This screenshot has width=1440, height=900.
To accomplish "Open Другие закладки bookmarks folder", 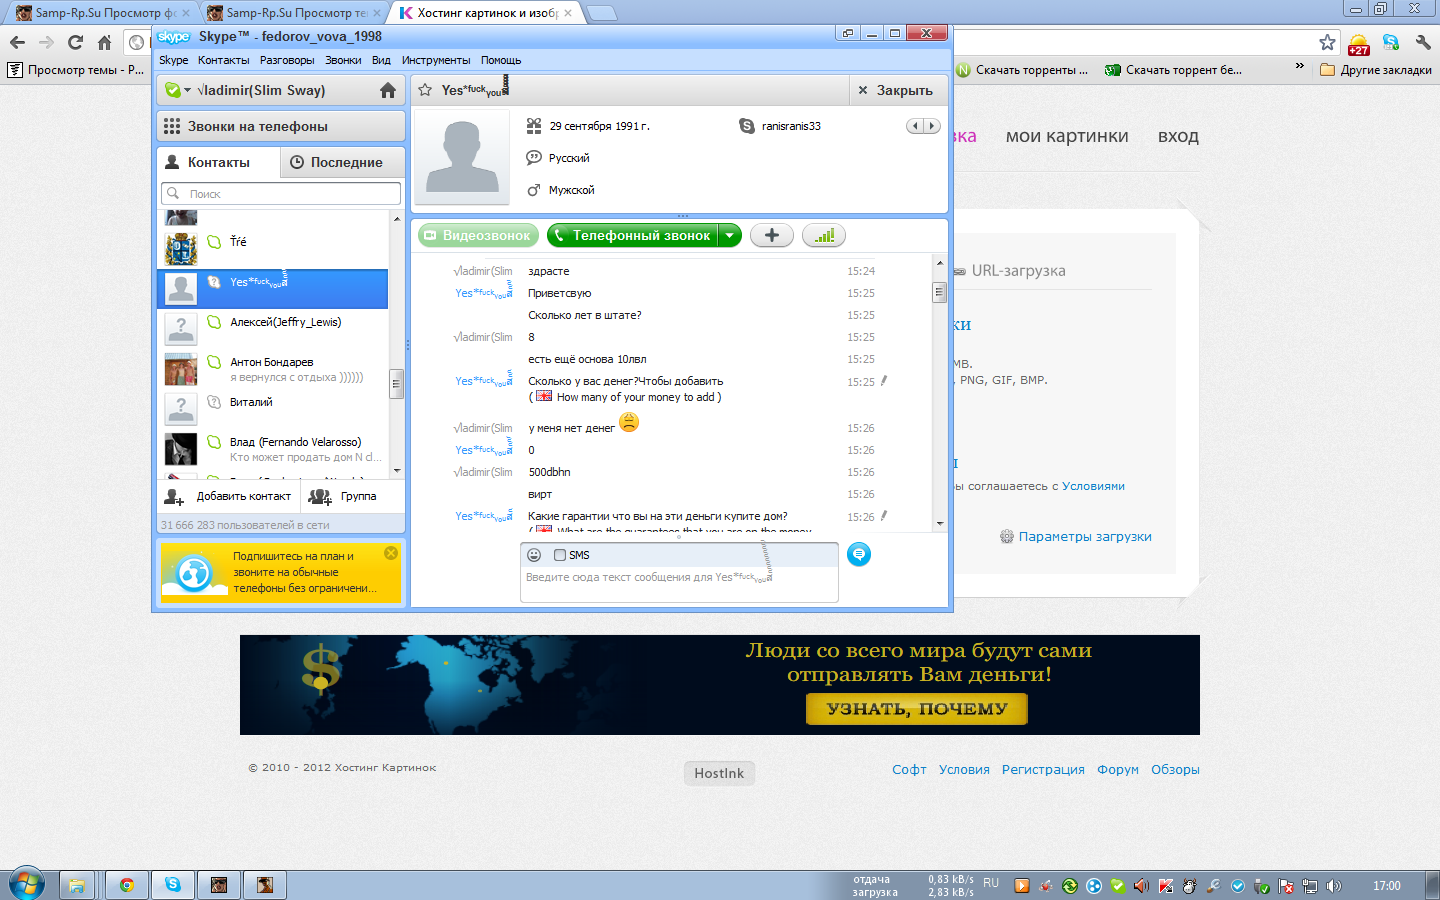I will [x=1376, y=70].
